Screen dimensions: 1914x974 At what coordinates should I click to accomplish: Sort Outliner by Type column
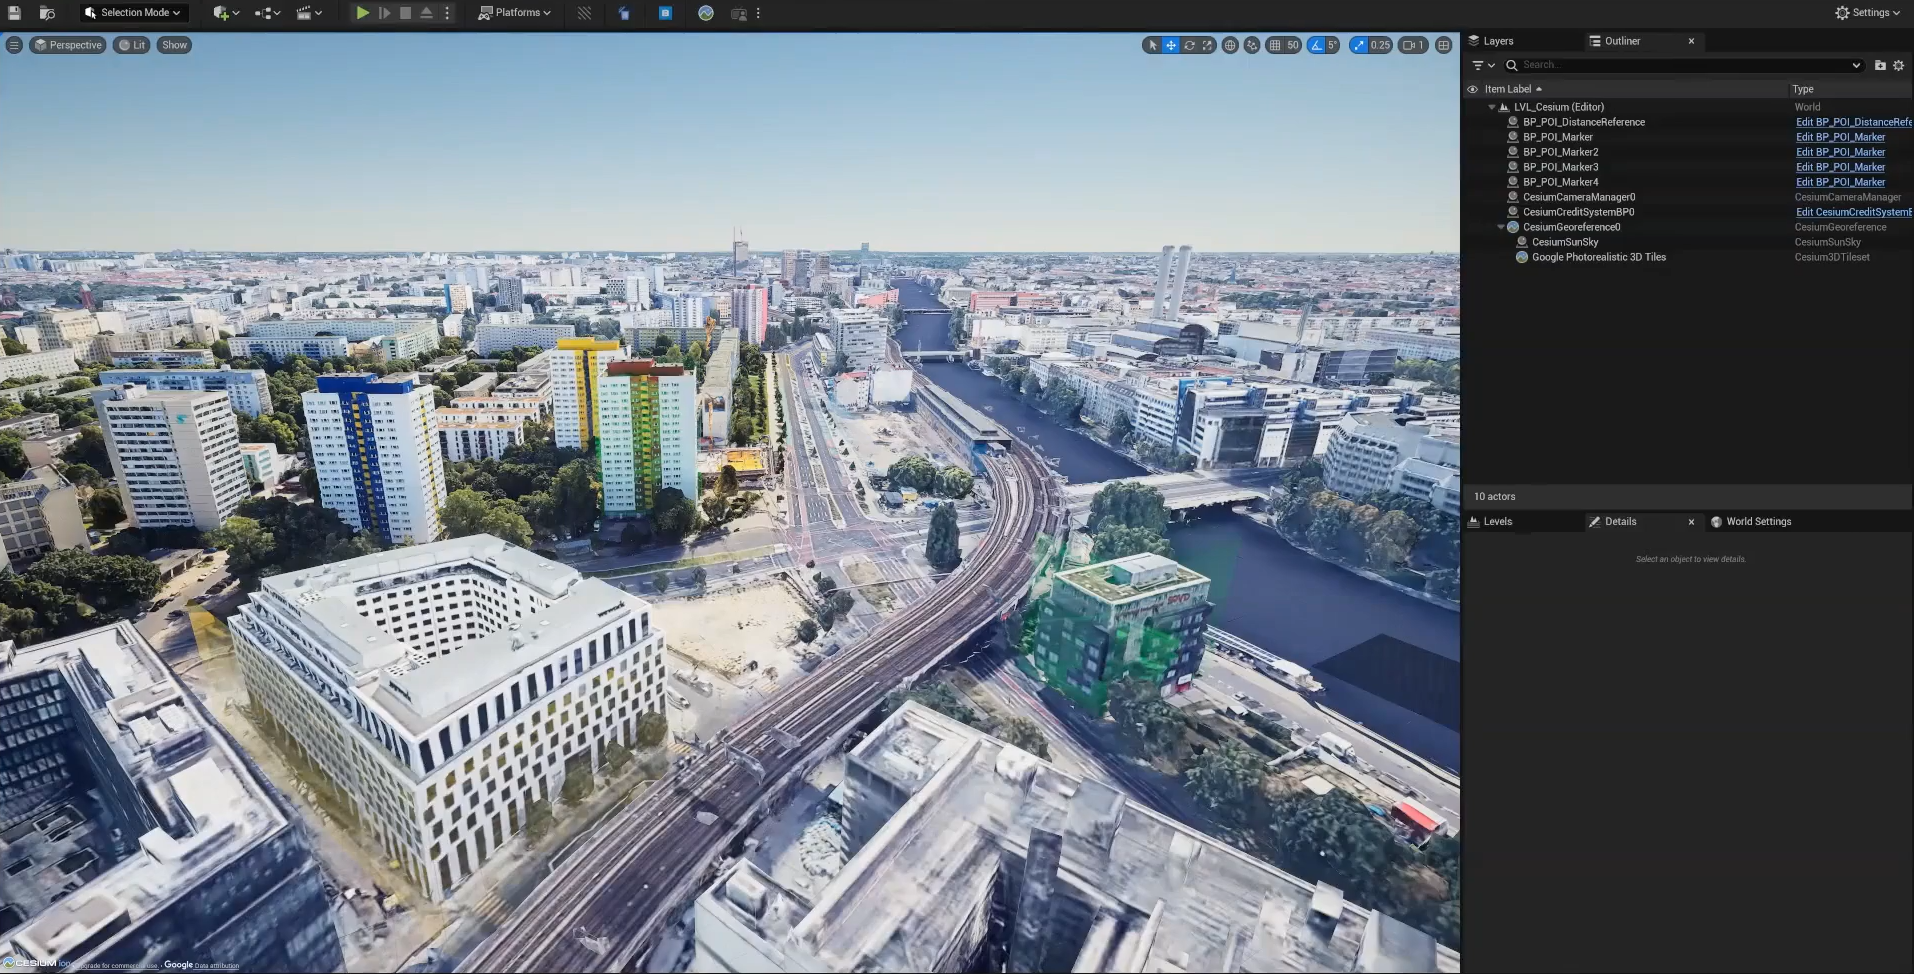(1803, 89)
